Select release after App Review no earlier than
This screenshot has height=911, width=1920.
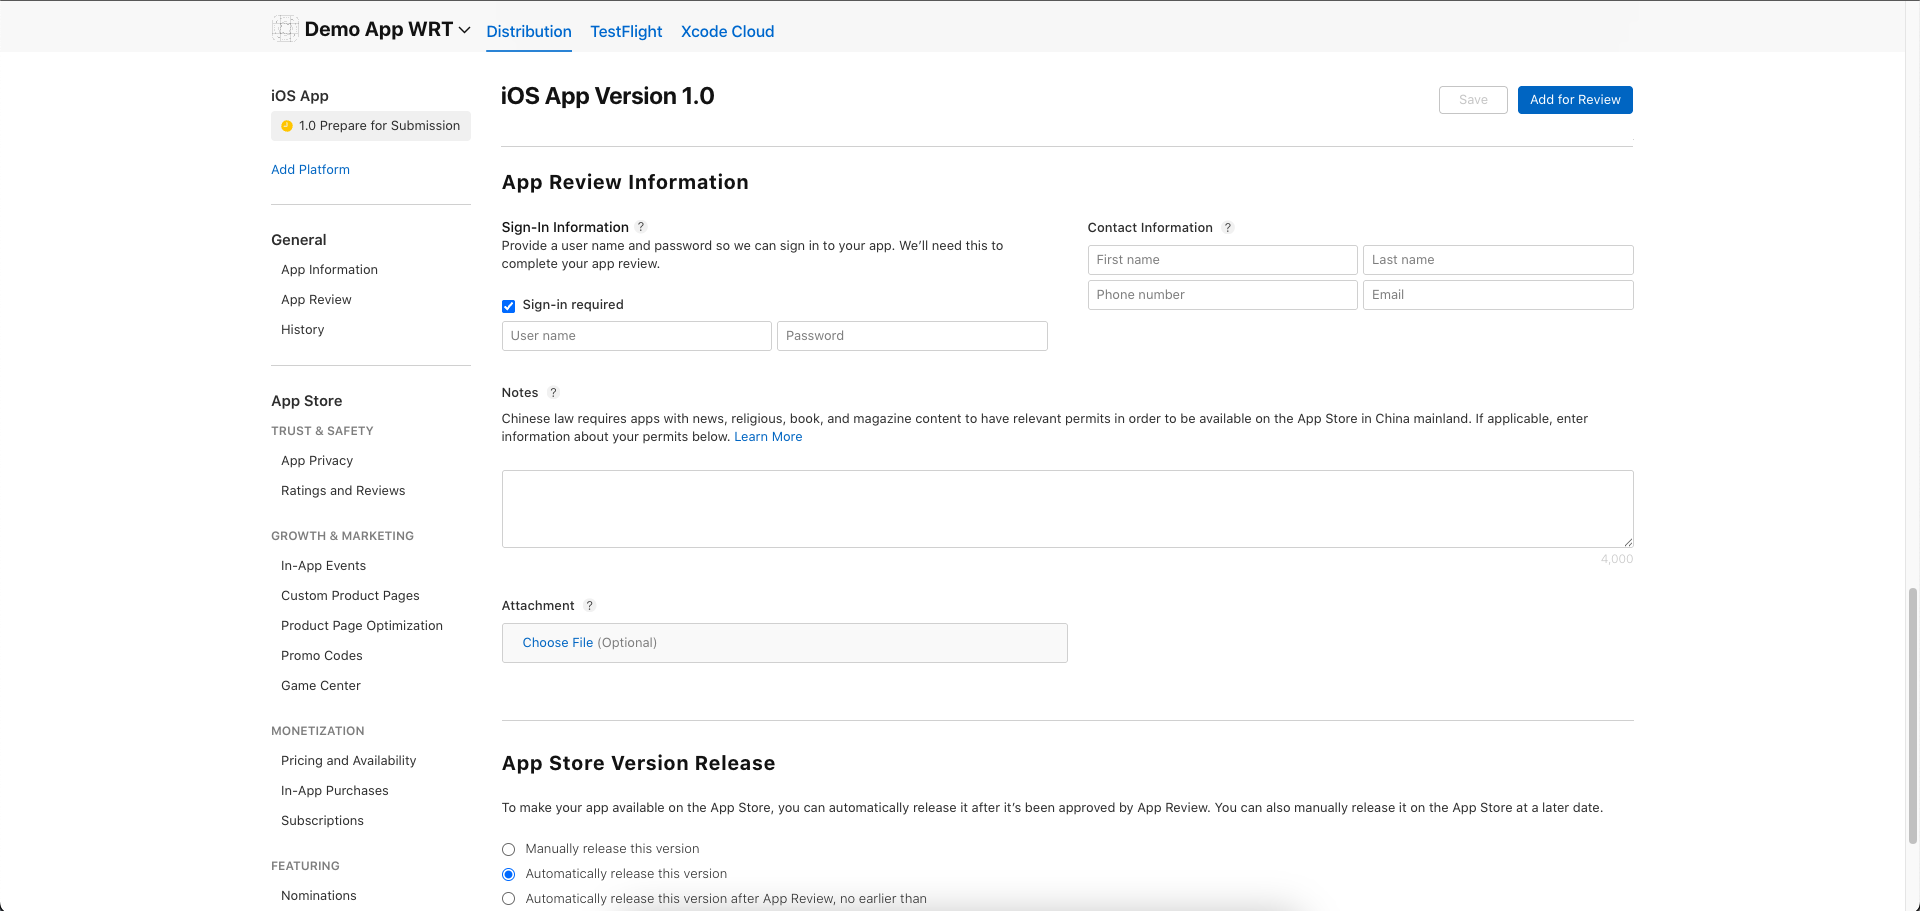click(x=508, y=899)
